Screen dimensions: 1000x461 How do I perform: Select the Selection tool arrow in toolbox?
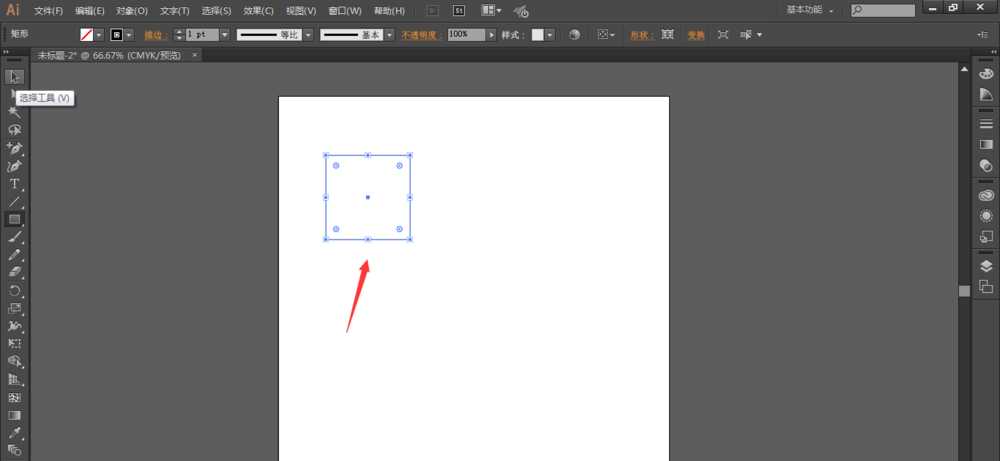(x=15, y=77)
